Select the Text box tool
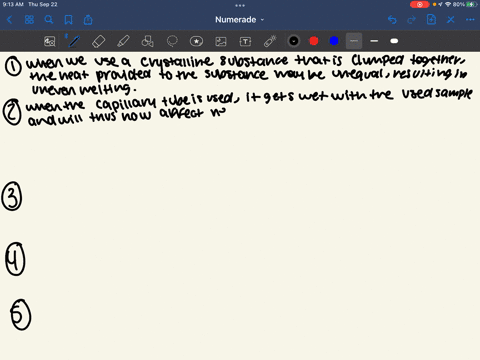Image resolution: width=480 pixels, height=360 pixels. click(245, 41)
